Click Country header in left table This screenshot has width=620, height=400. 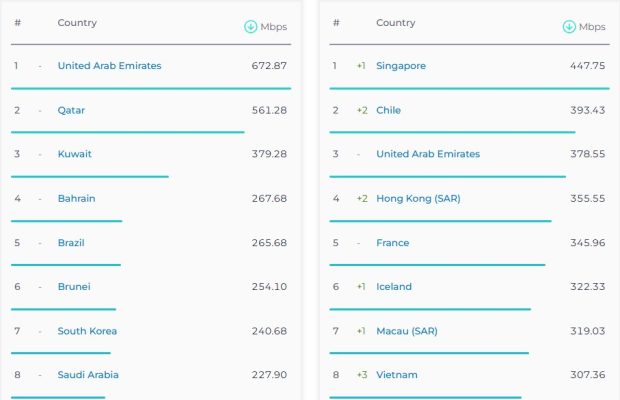(x=77, y=23)
